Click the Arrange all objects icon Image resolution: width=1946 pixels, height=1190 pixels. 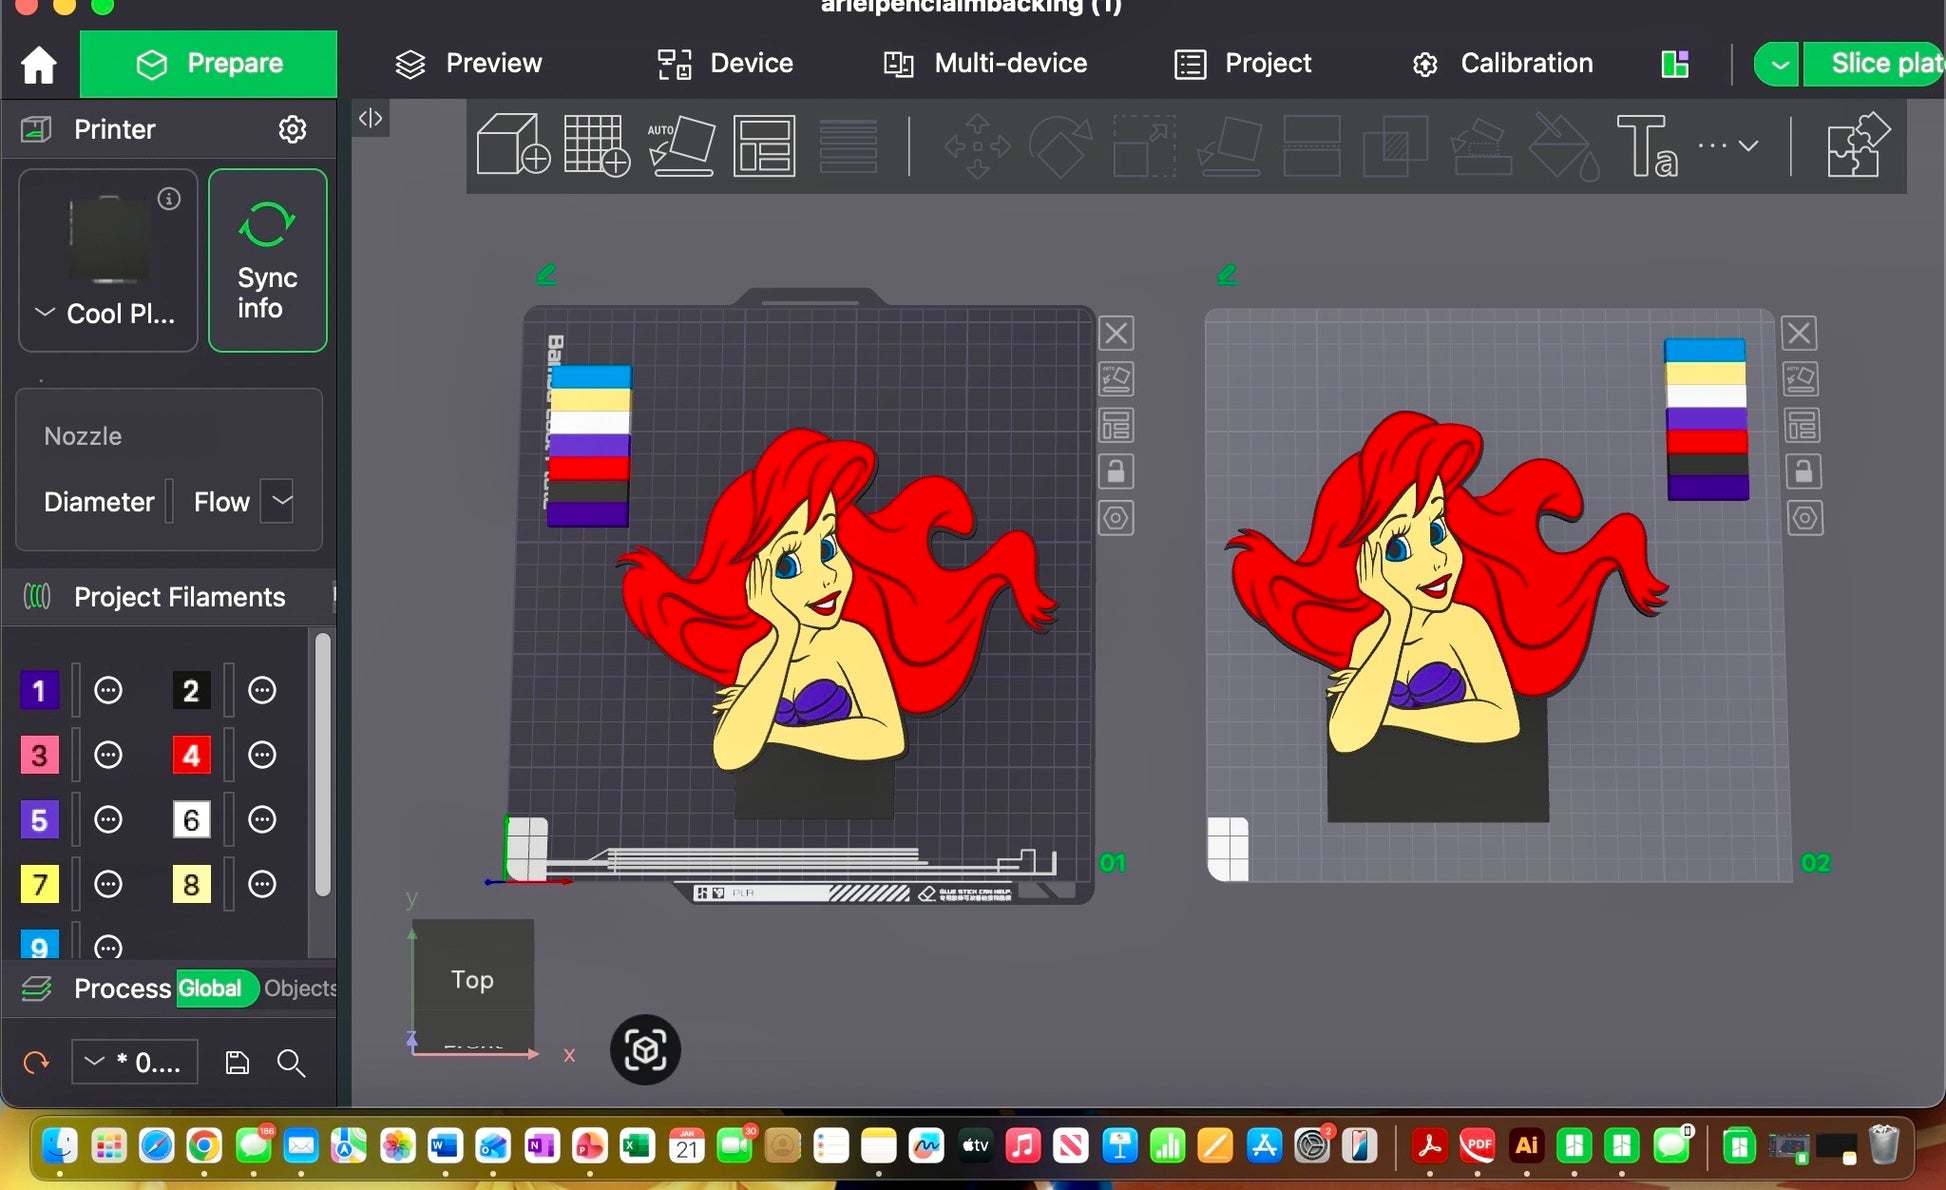click(764, 146)
